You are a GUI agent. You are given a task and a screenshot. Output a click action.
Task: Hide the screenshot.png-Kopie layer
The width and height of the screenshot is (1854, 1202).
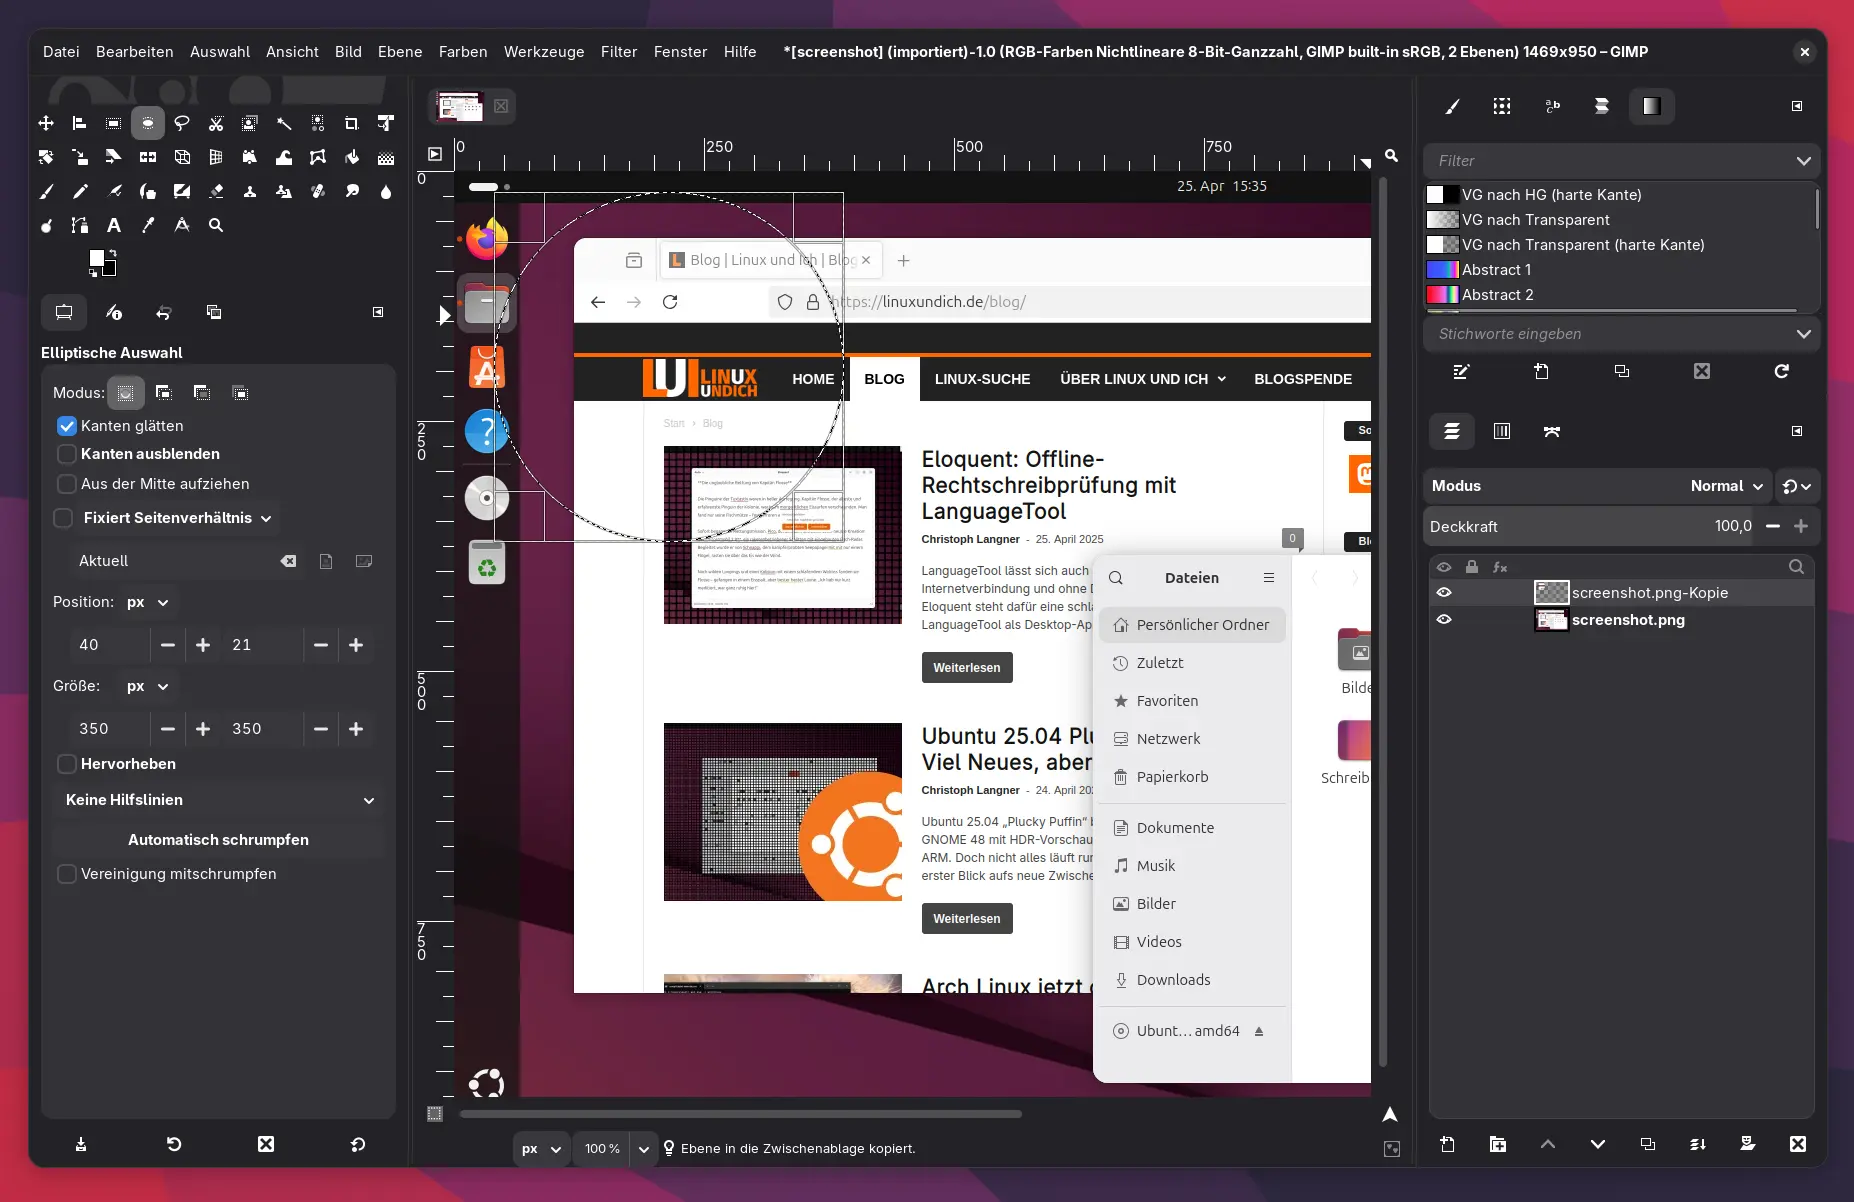click(x=1444, y=592)
